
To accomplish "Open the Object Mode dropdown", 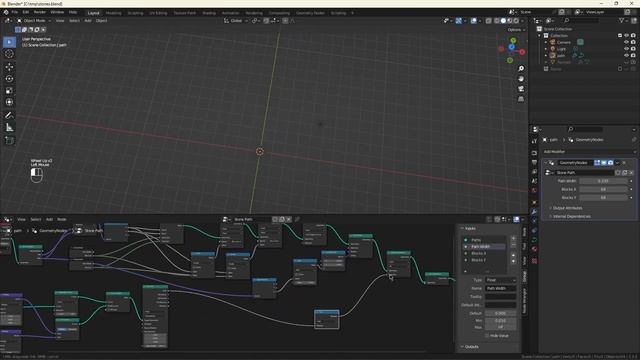I will tap(34, 20).
